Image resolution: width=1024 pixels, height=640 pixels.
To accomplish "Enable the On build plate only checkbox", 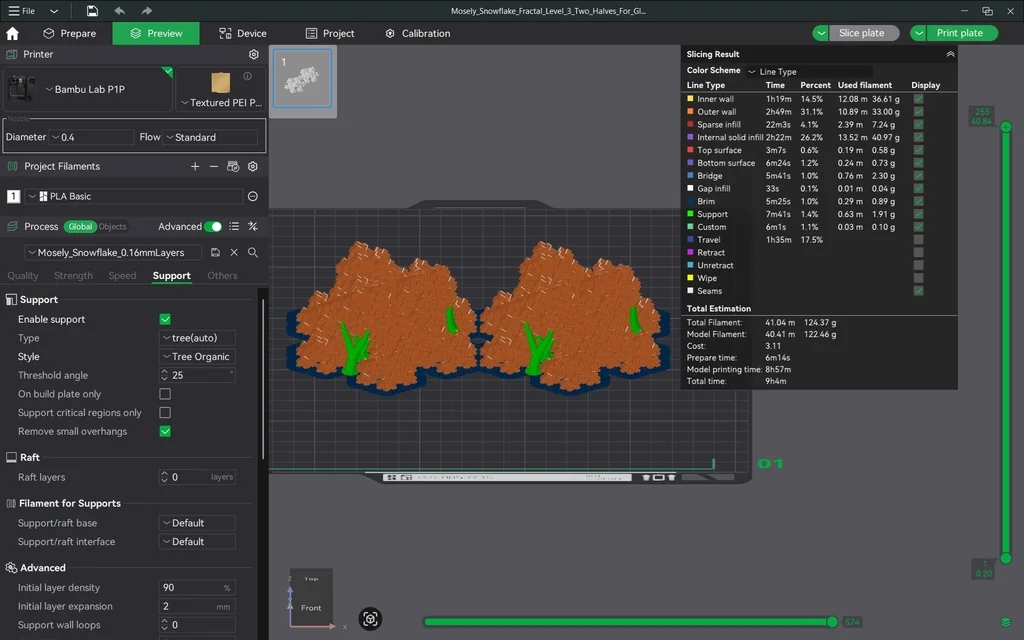I will (165, 394).
